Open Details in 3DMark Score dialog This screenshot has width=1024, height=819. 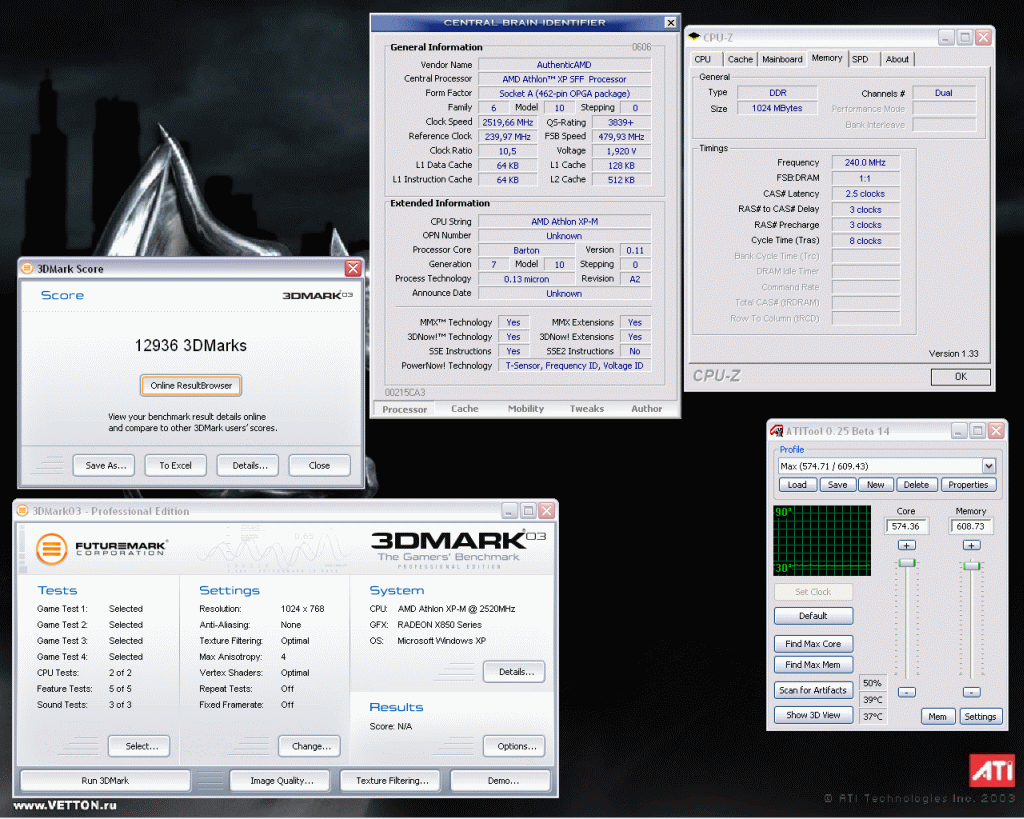tap(250, 466)
